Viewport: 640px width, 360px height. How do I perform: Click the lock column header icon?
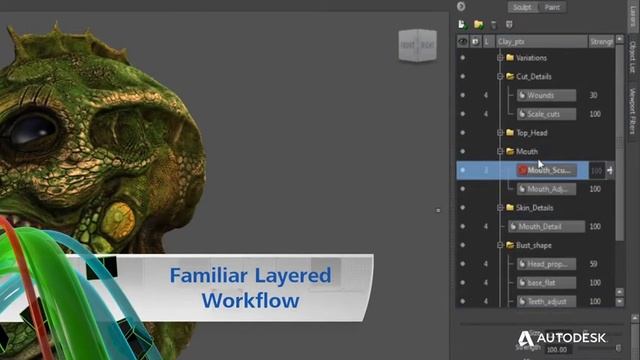pyautogui.click(x=476, y=41)
